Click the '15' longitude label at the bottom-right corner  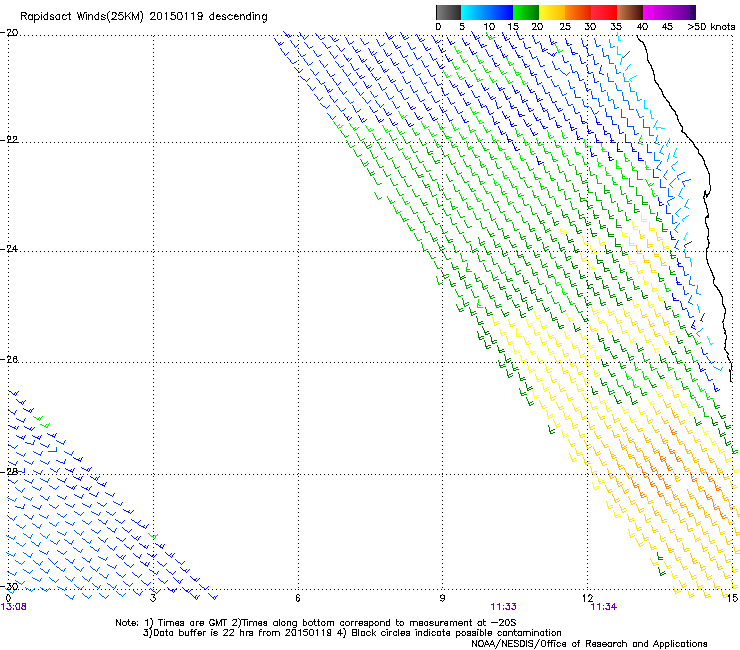tap(732, 598)
